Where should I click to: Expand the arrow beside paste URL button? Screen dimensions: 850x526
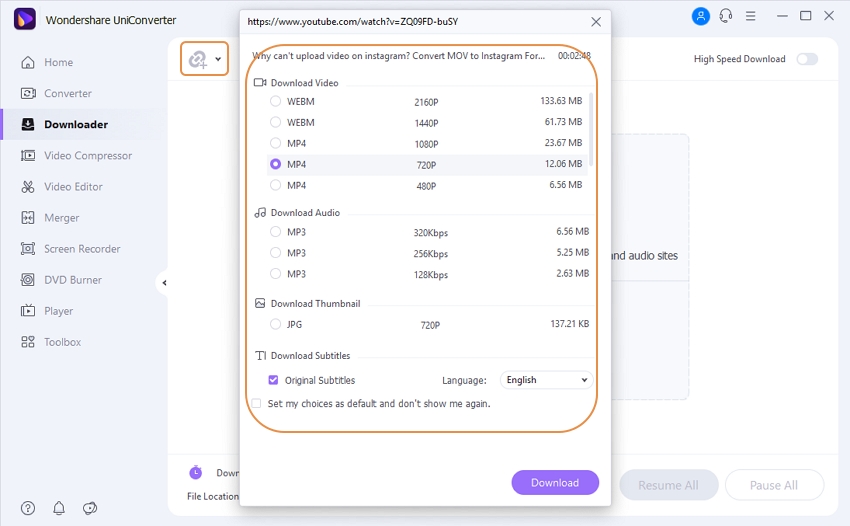click(x=219, y=60)
